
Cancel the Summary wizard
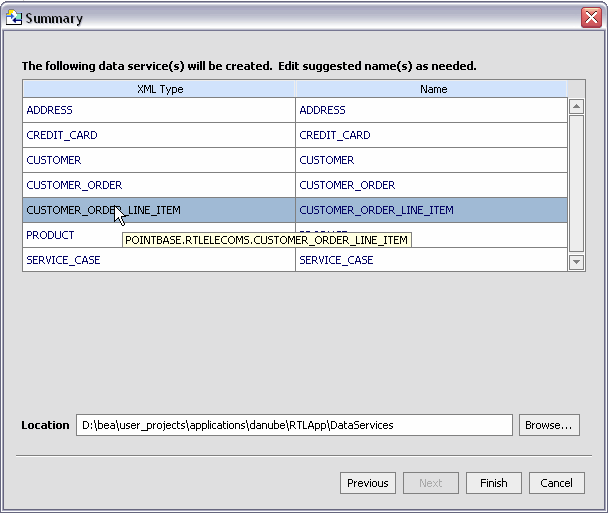click(557, 483)
